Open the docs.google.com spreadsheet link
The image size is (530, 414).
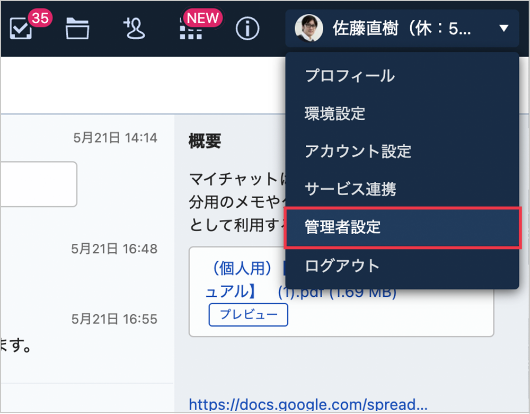[308, 404]
